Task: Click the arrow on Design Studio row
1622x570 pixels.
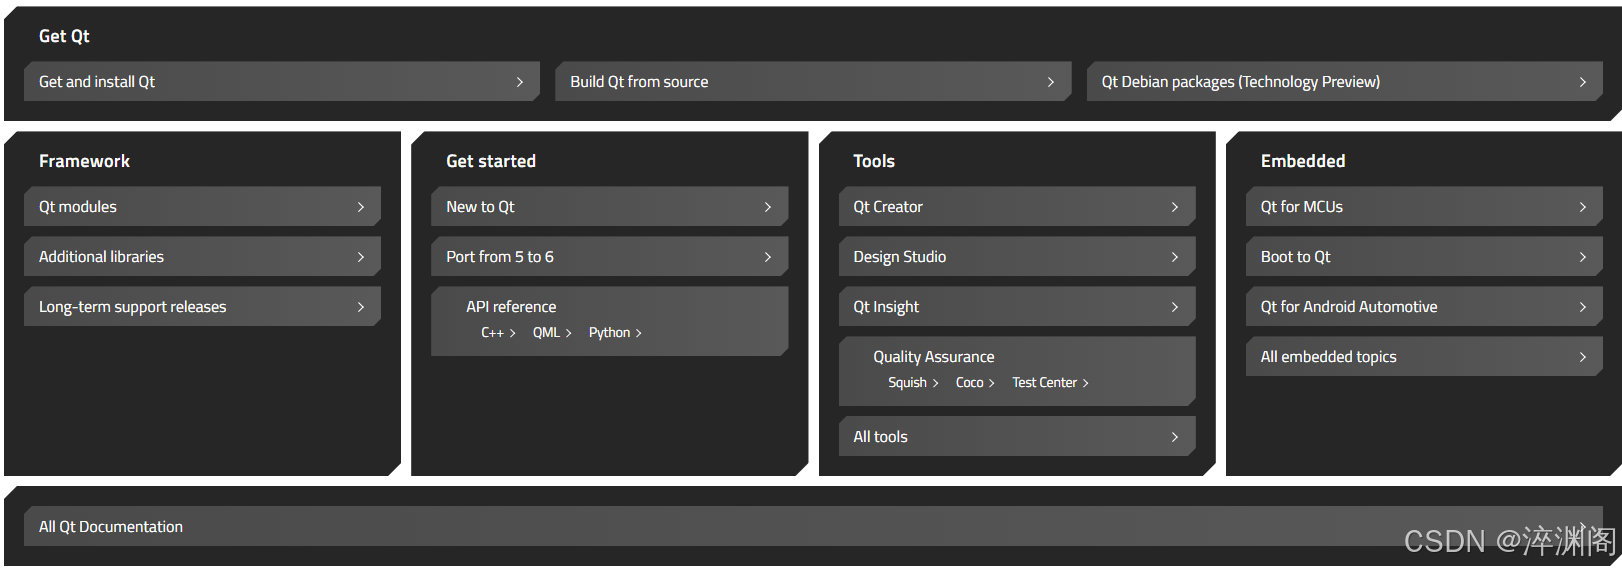Action: (x=1175, y=257)
